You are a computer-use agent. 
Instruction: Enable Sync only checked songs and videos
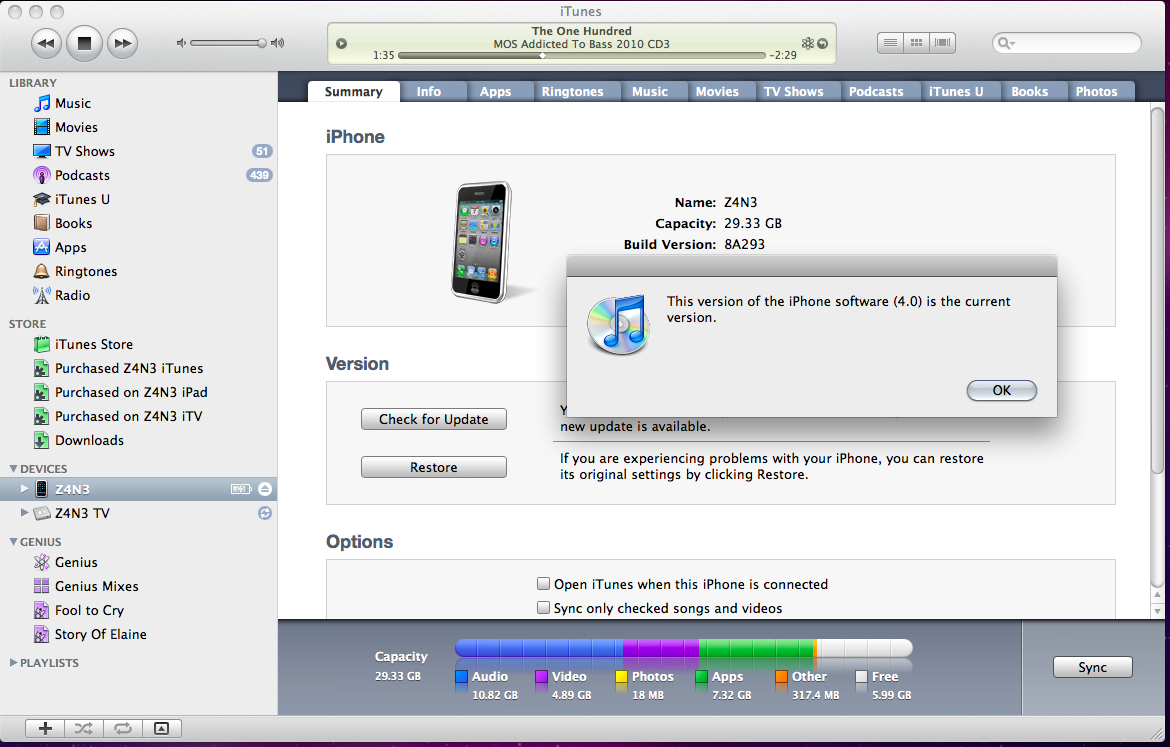(544, 607)
